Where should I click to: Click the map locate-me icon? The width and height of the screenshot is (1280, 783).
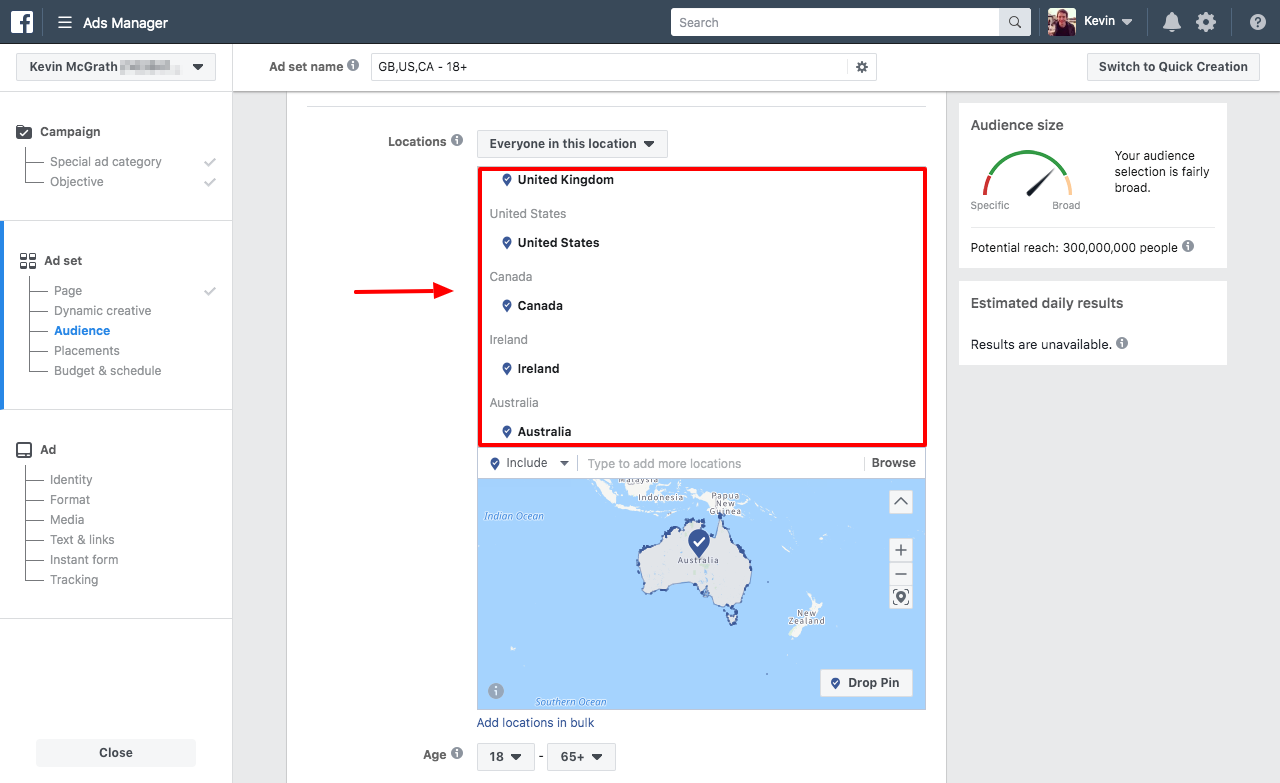(901, 597)
